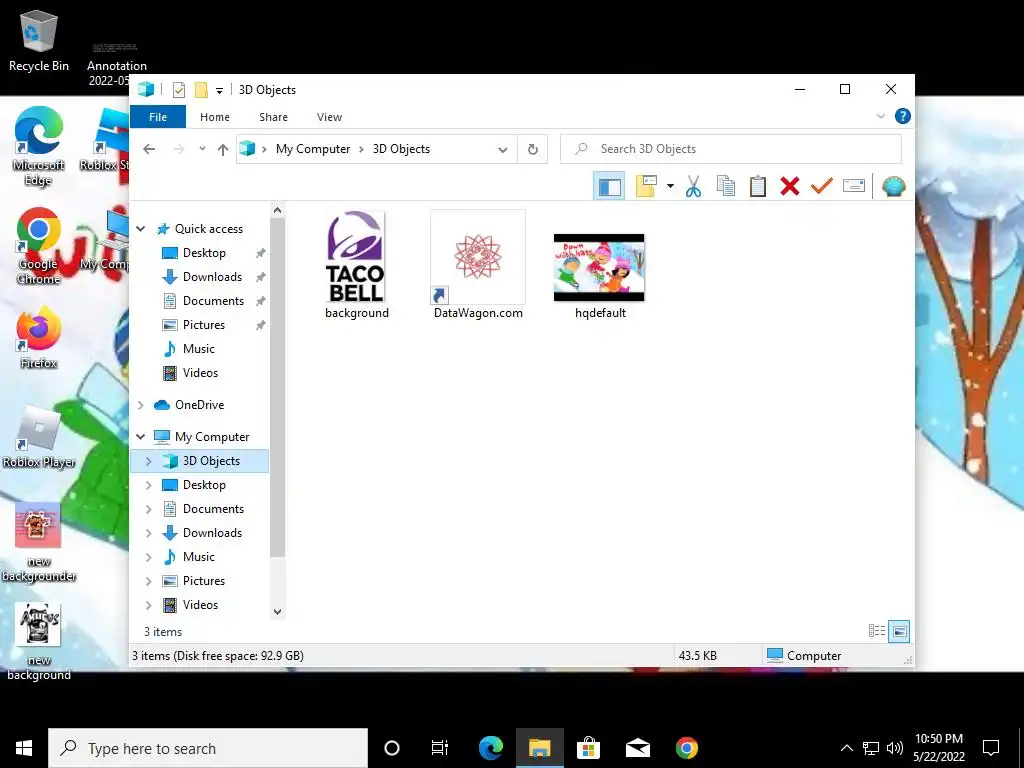Go back with the left arrow
The height and width of the screenshot is (768, 1024).
(x=149, y=149)
